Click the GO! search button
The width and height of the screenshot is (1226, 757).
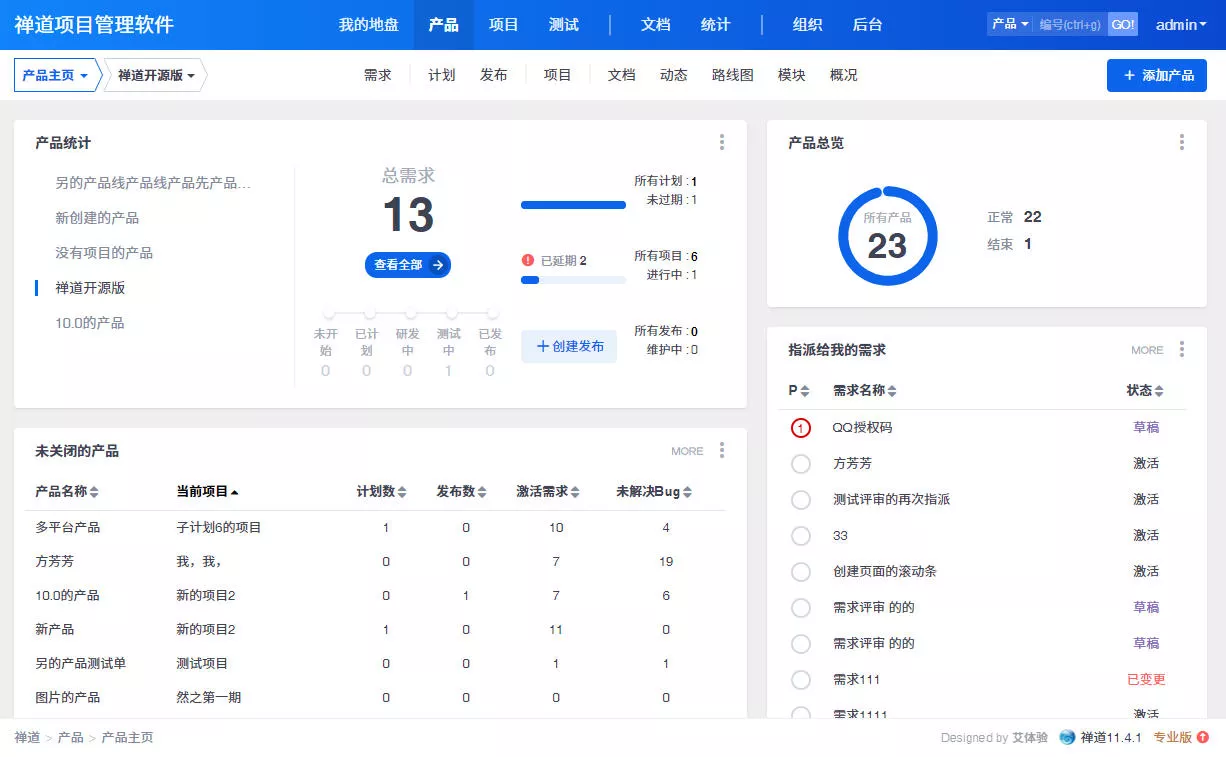1123,24
